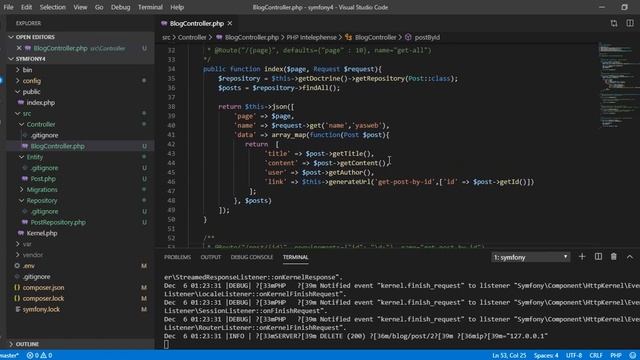640x360 pixels.
Task: Open the Edit menu
Action: (26, 7)
